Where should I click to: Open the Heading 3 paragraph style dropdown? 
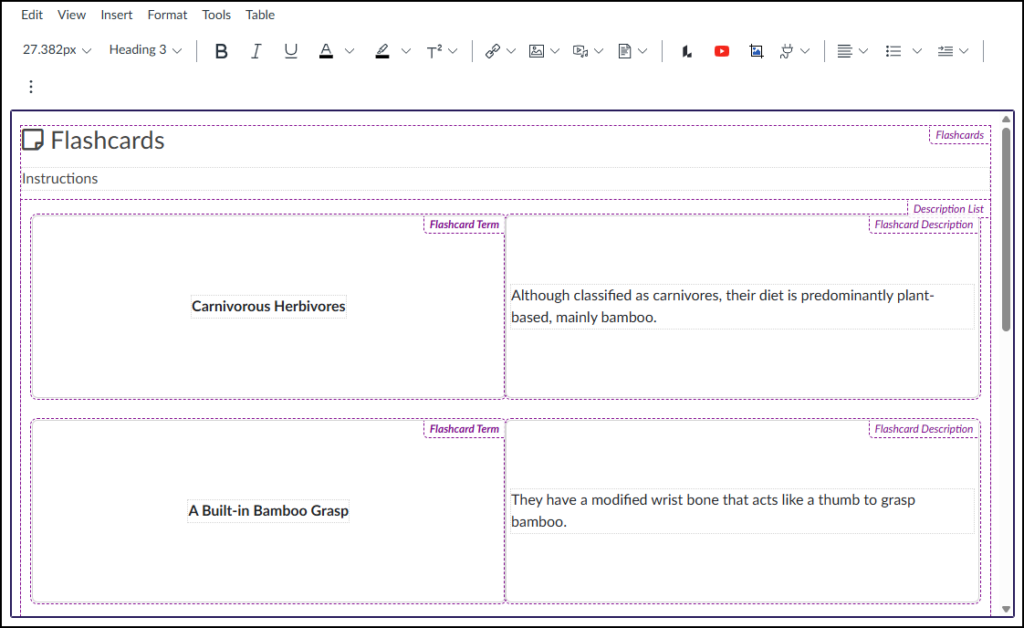pos(144,50)
